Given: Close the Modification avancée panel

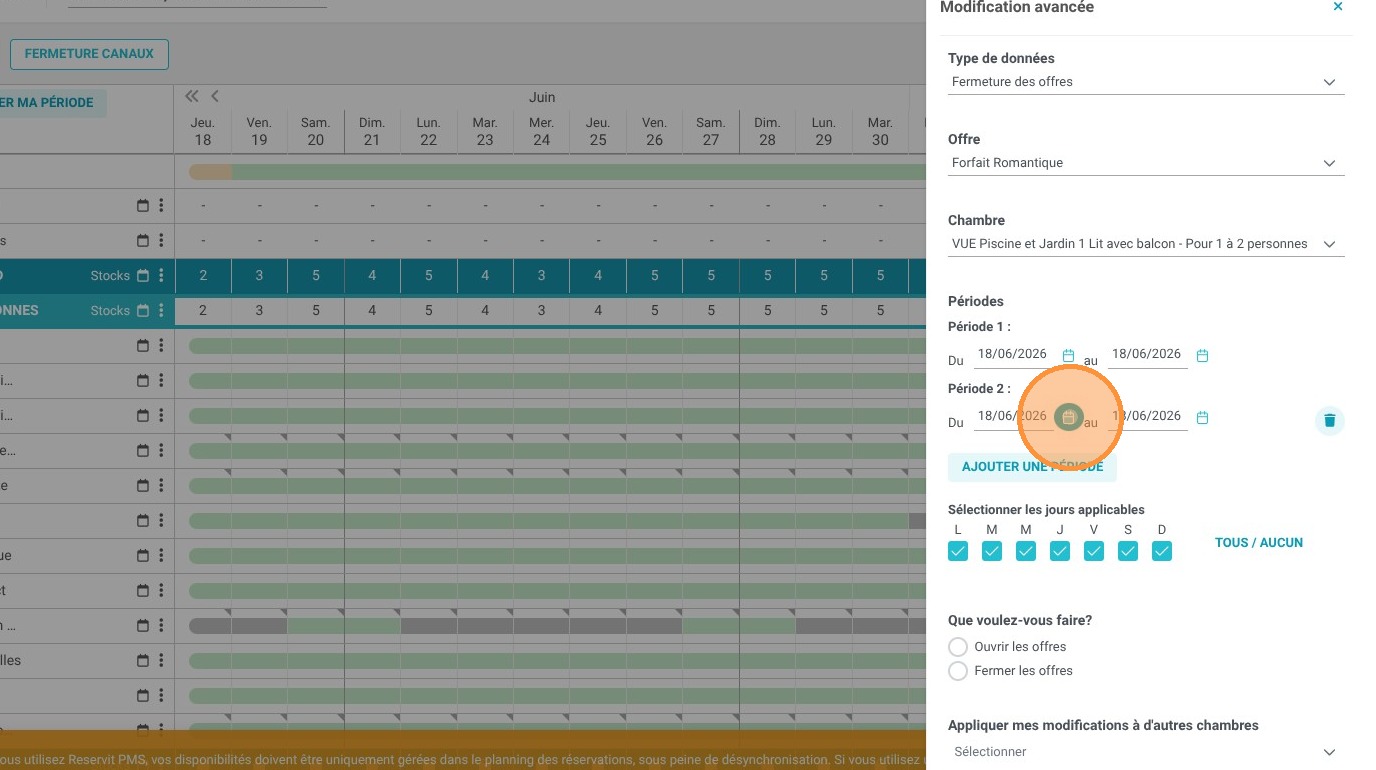Looking at the screenshot, I should 1338,7.
